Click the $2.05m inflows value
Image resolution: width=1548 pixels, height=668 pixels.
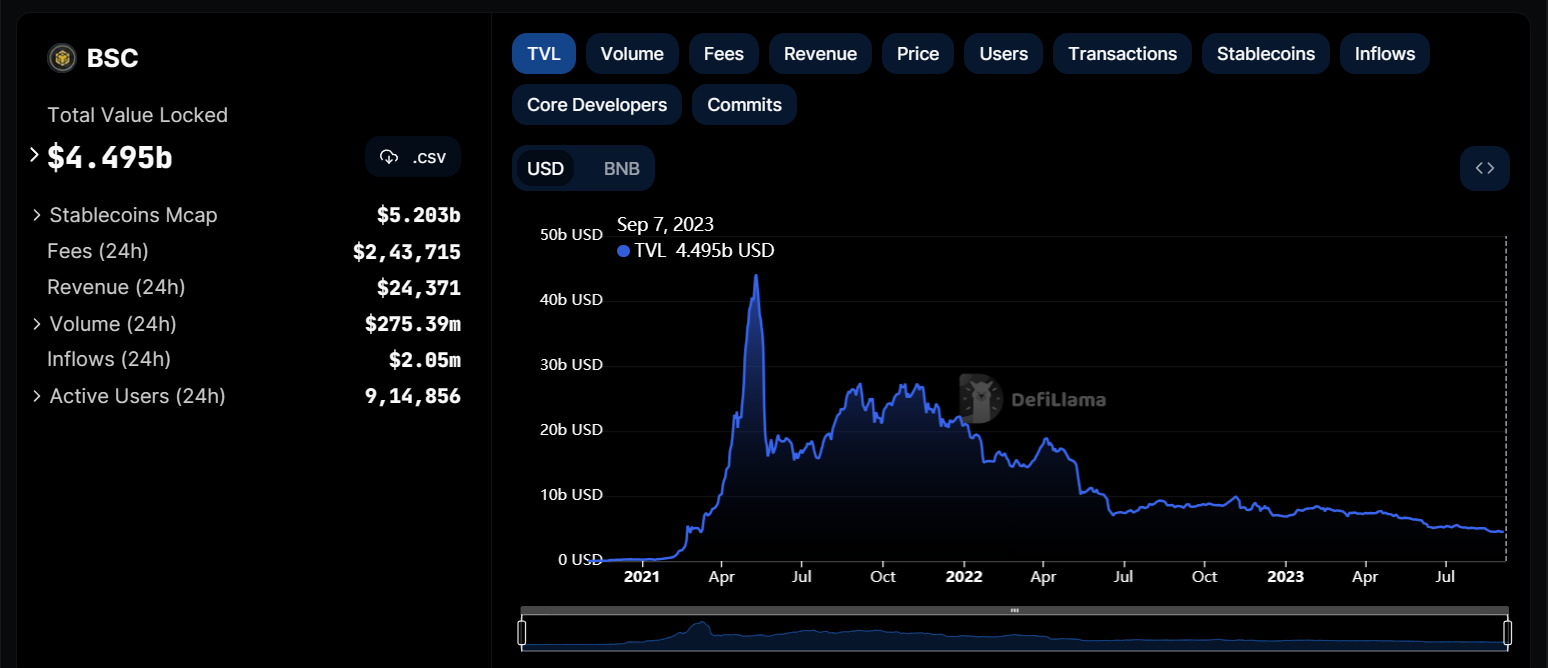tap(425, 360)
